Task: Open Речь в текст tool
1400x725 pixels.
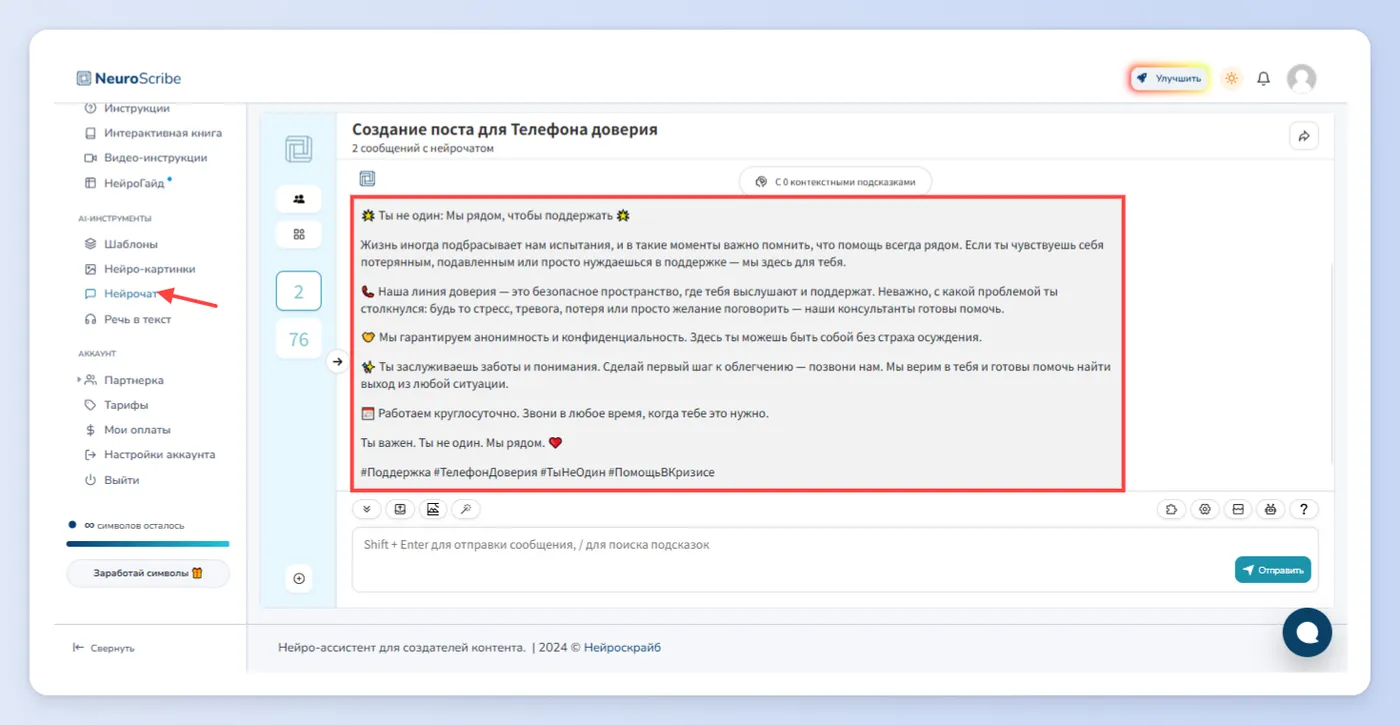Action: tap(128, 320)
